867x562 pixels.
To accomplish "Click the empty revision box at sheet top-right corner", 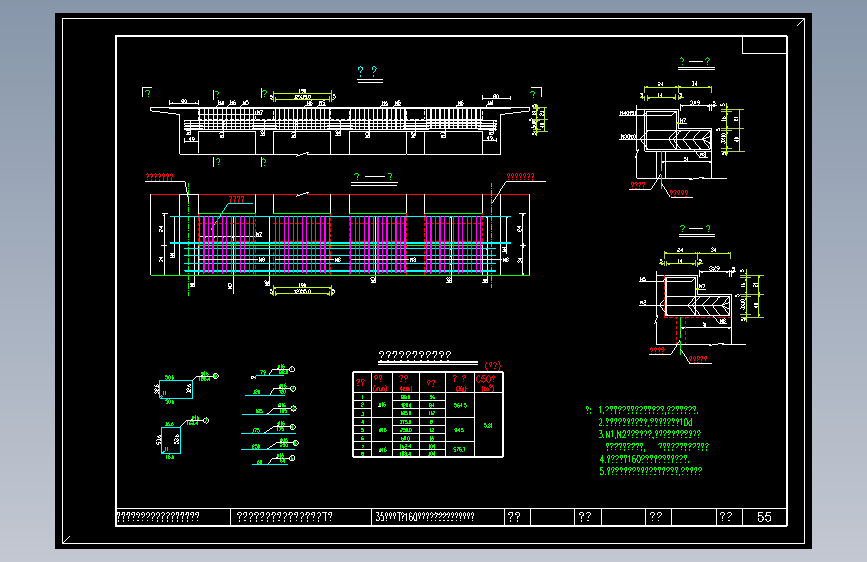I will point(764,45).
